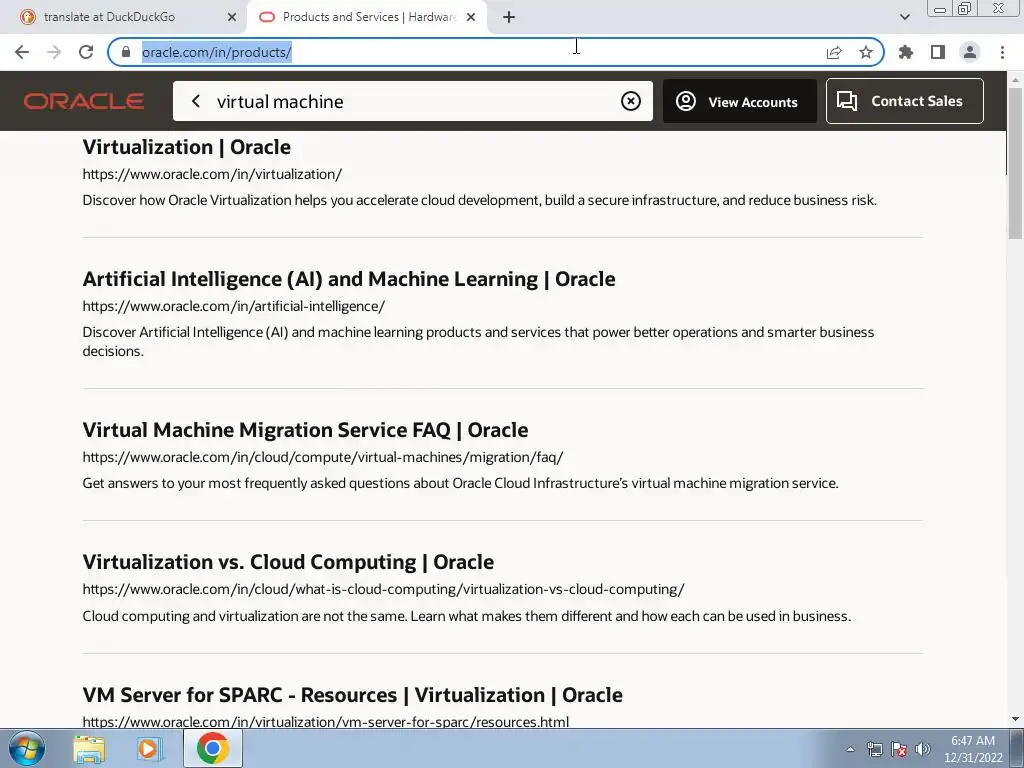
Task: Select the Products and Services tab
Action: (367, 17)
